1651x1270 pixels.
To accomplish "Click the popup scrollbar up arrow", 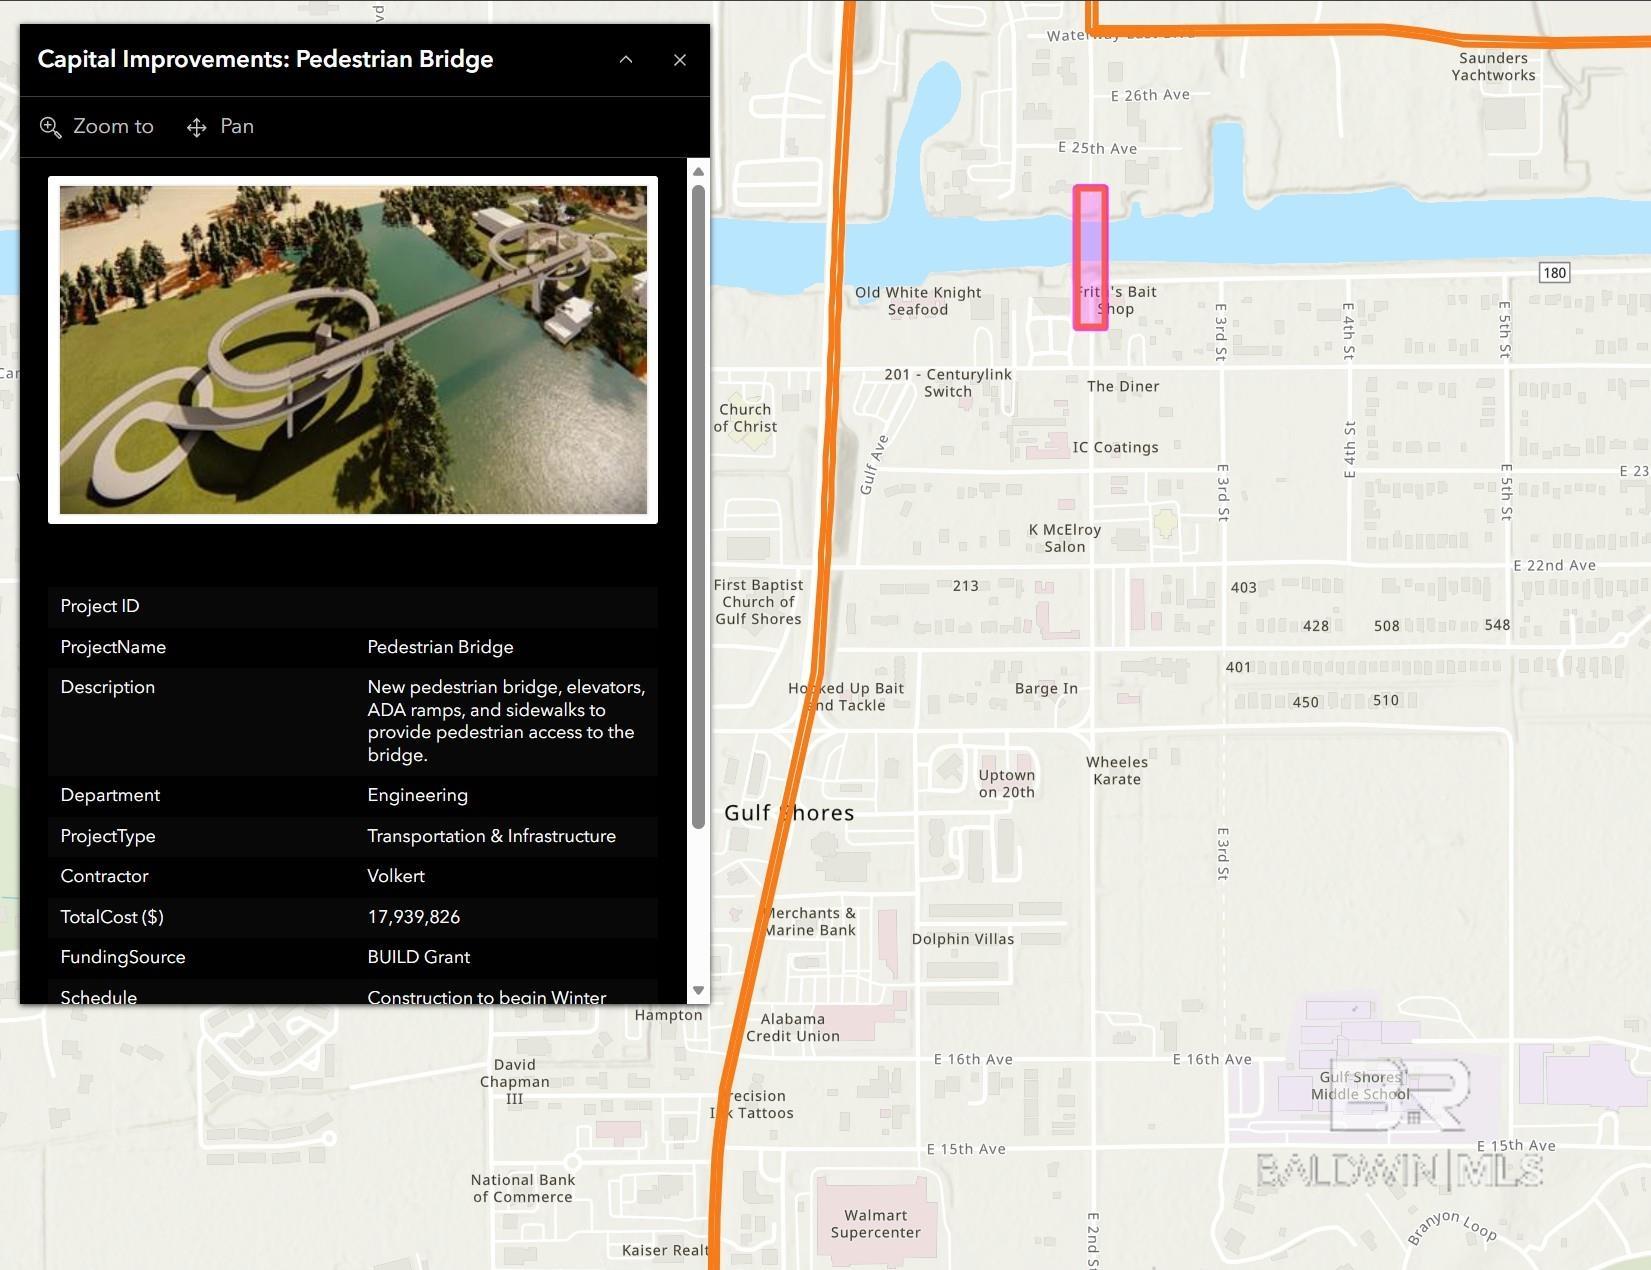I will (x=699, y=172).
